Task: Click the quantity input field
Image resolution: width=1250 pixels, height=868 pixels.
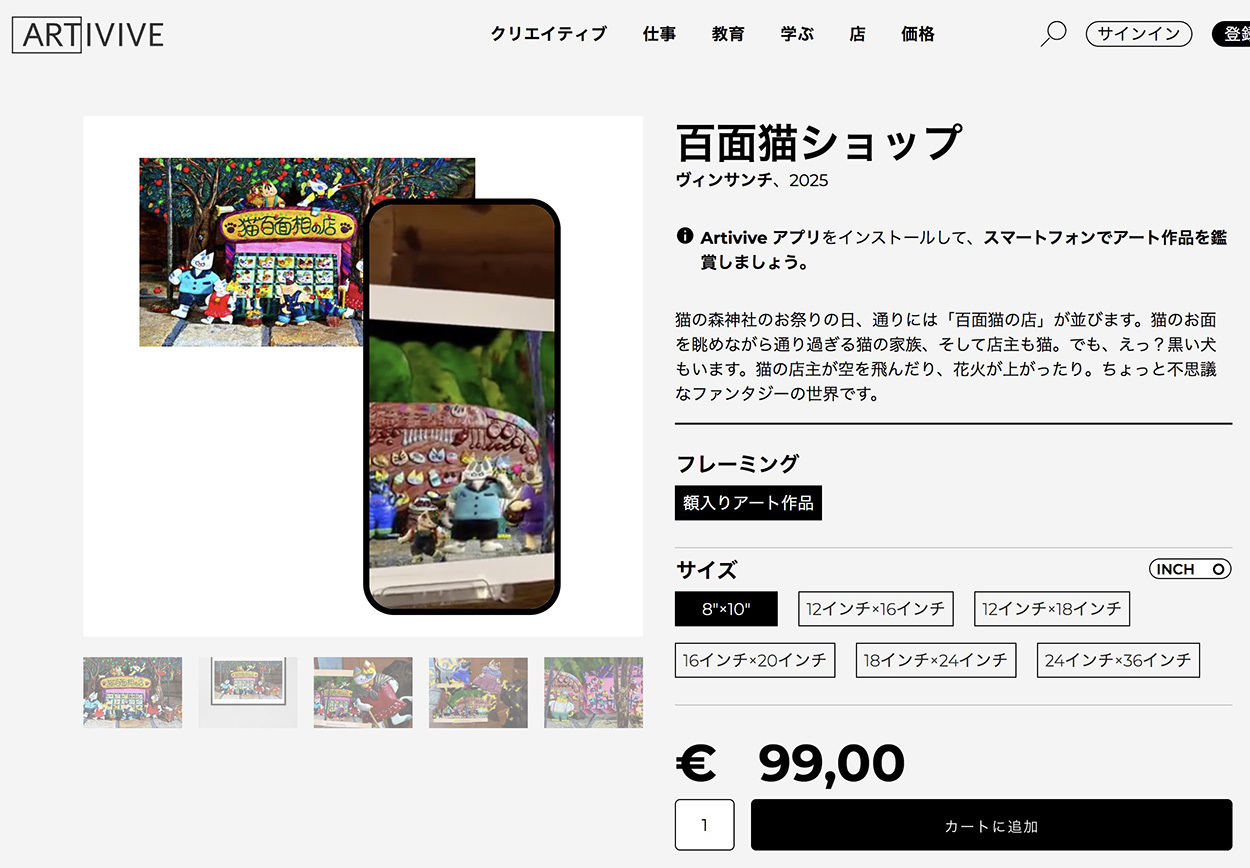Action: [705, 825]
